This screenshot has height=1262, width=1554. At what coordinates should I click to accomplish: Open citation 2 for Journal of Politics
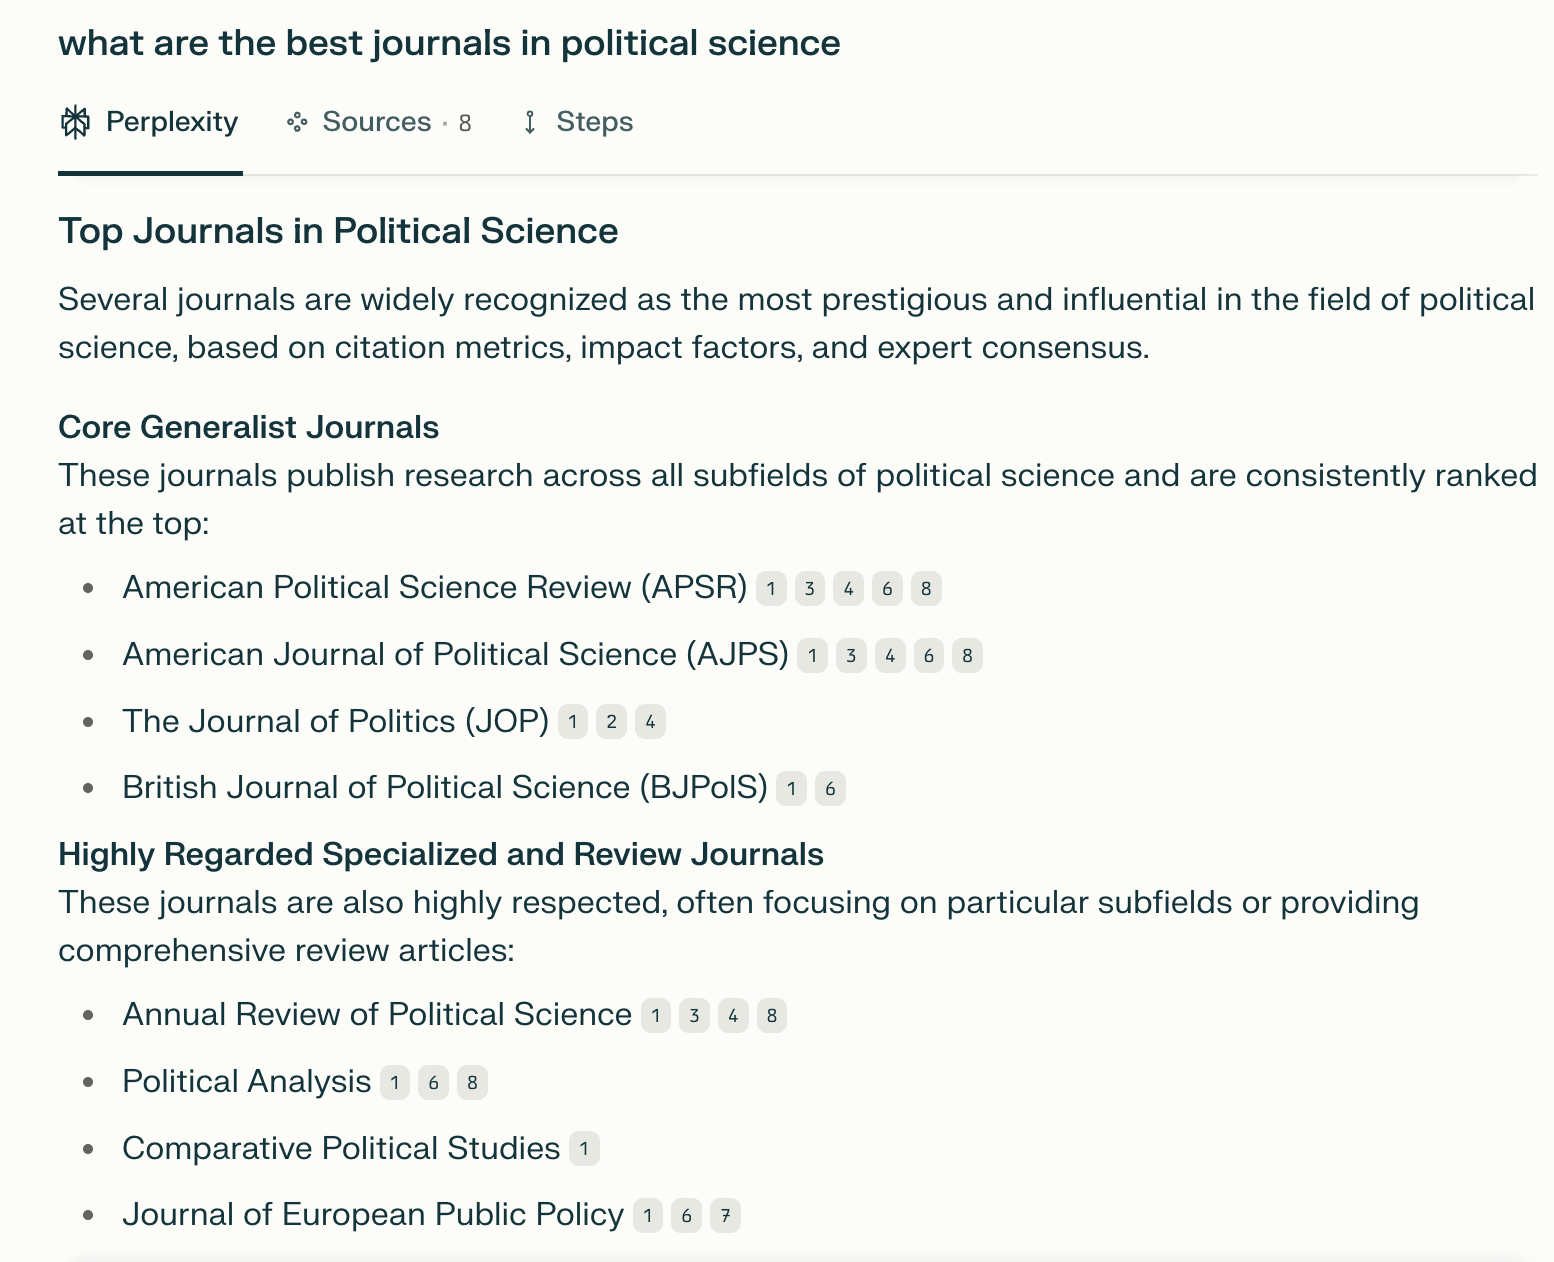(x=611, y=722)
